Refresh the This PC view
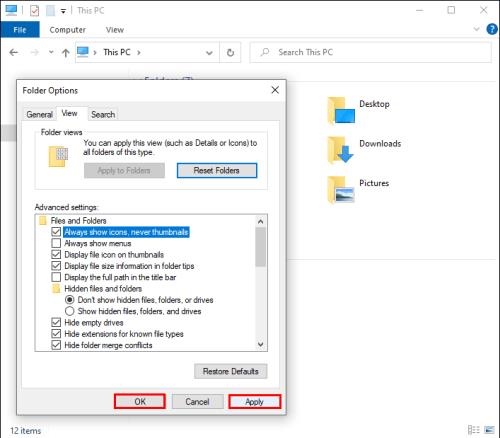The height and width of the screenshot is (438, 500). 230,52
